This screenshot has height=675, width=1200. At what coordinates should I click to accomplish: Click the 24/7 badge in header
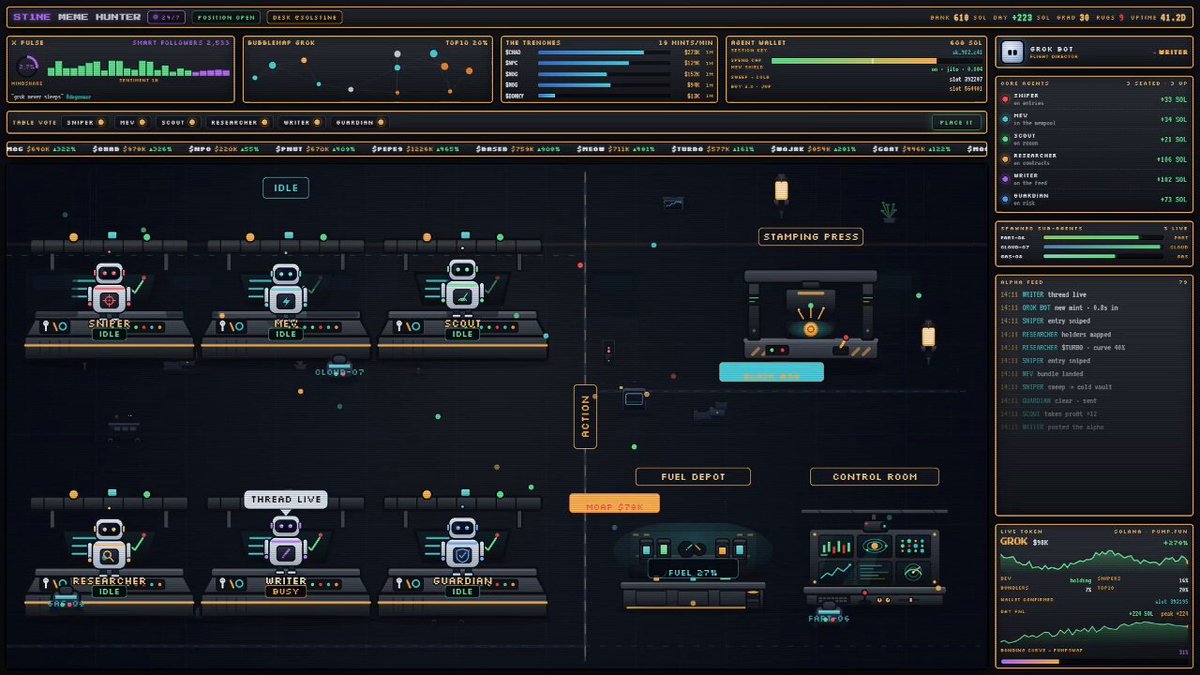pos(166,17)
